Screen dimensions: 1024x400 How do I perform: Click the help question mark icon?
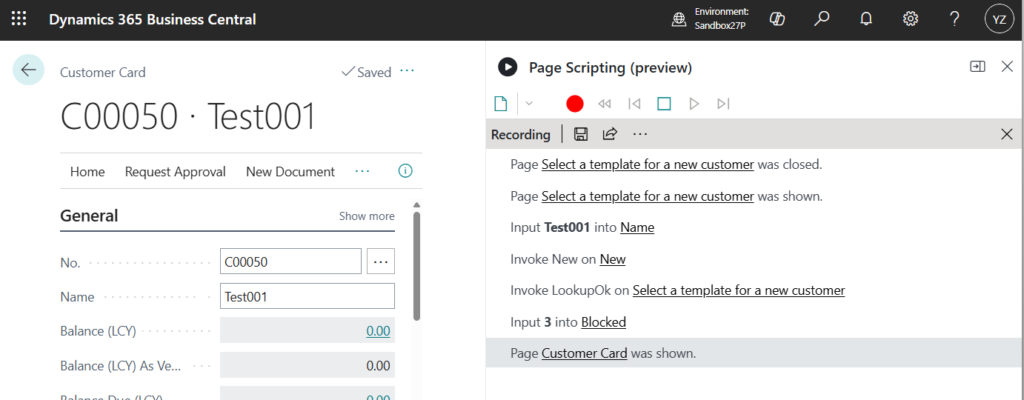coord(954,19)
